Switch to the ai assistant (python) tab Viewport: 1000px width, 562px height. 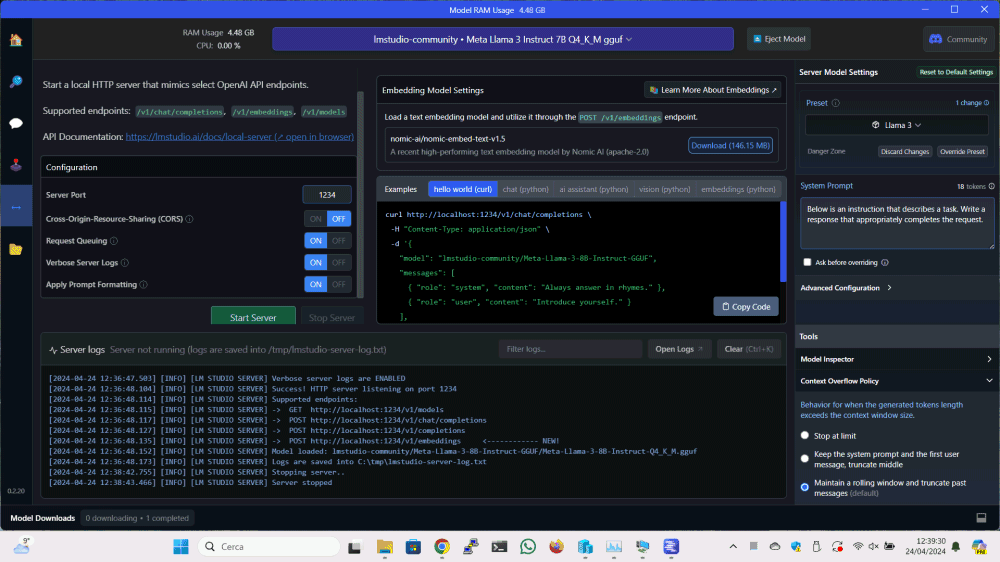click(x=594, y=189)
